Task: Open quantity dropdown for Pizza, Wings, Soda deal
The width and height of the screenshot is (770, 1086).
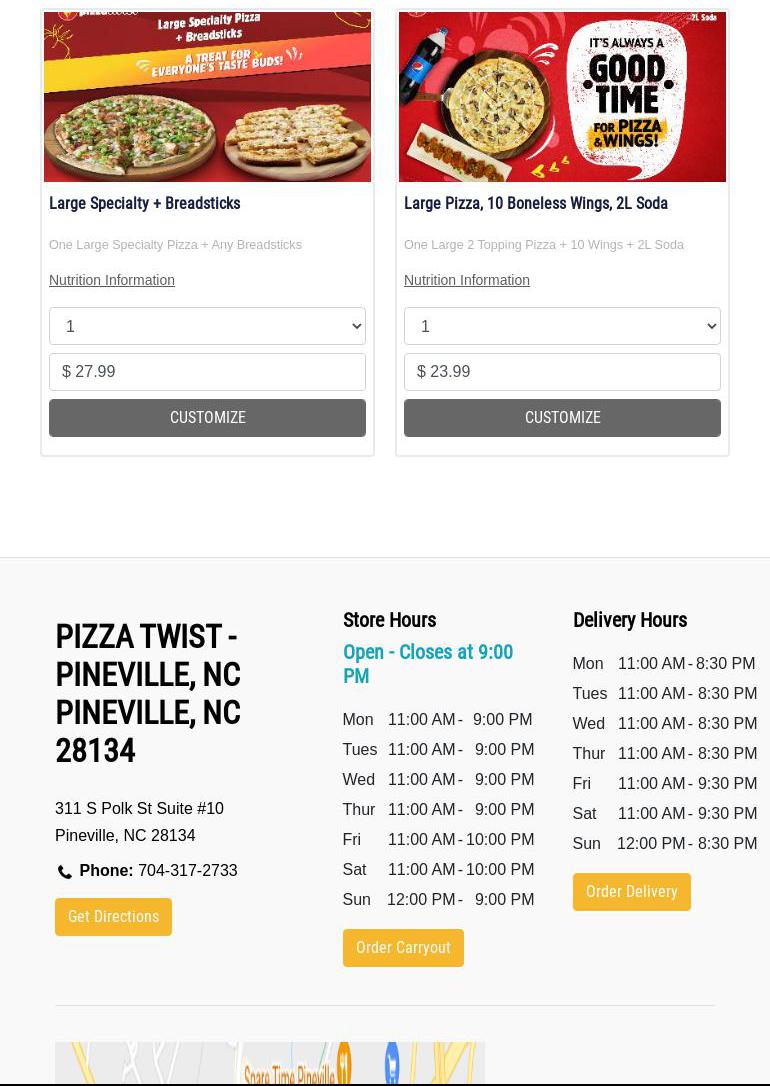Action: pyautogui.click(x=562, y=326)
